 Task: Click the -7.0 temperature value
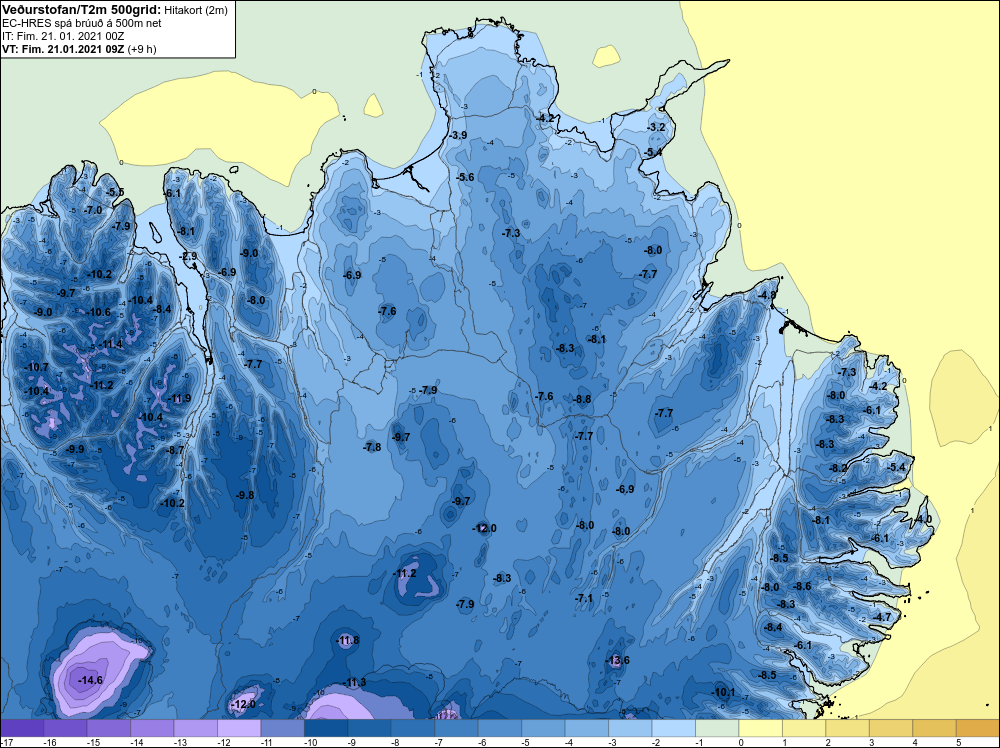(93, 210)
